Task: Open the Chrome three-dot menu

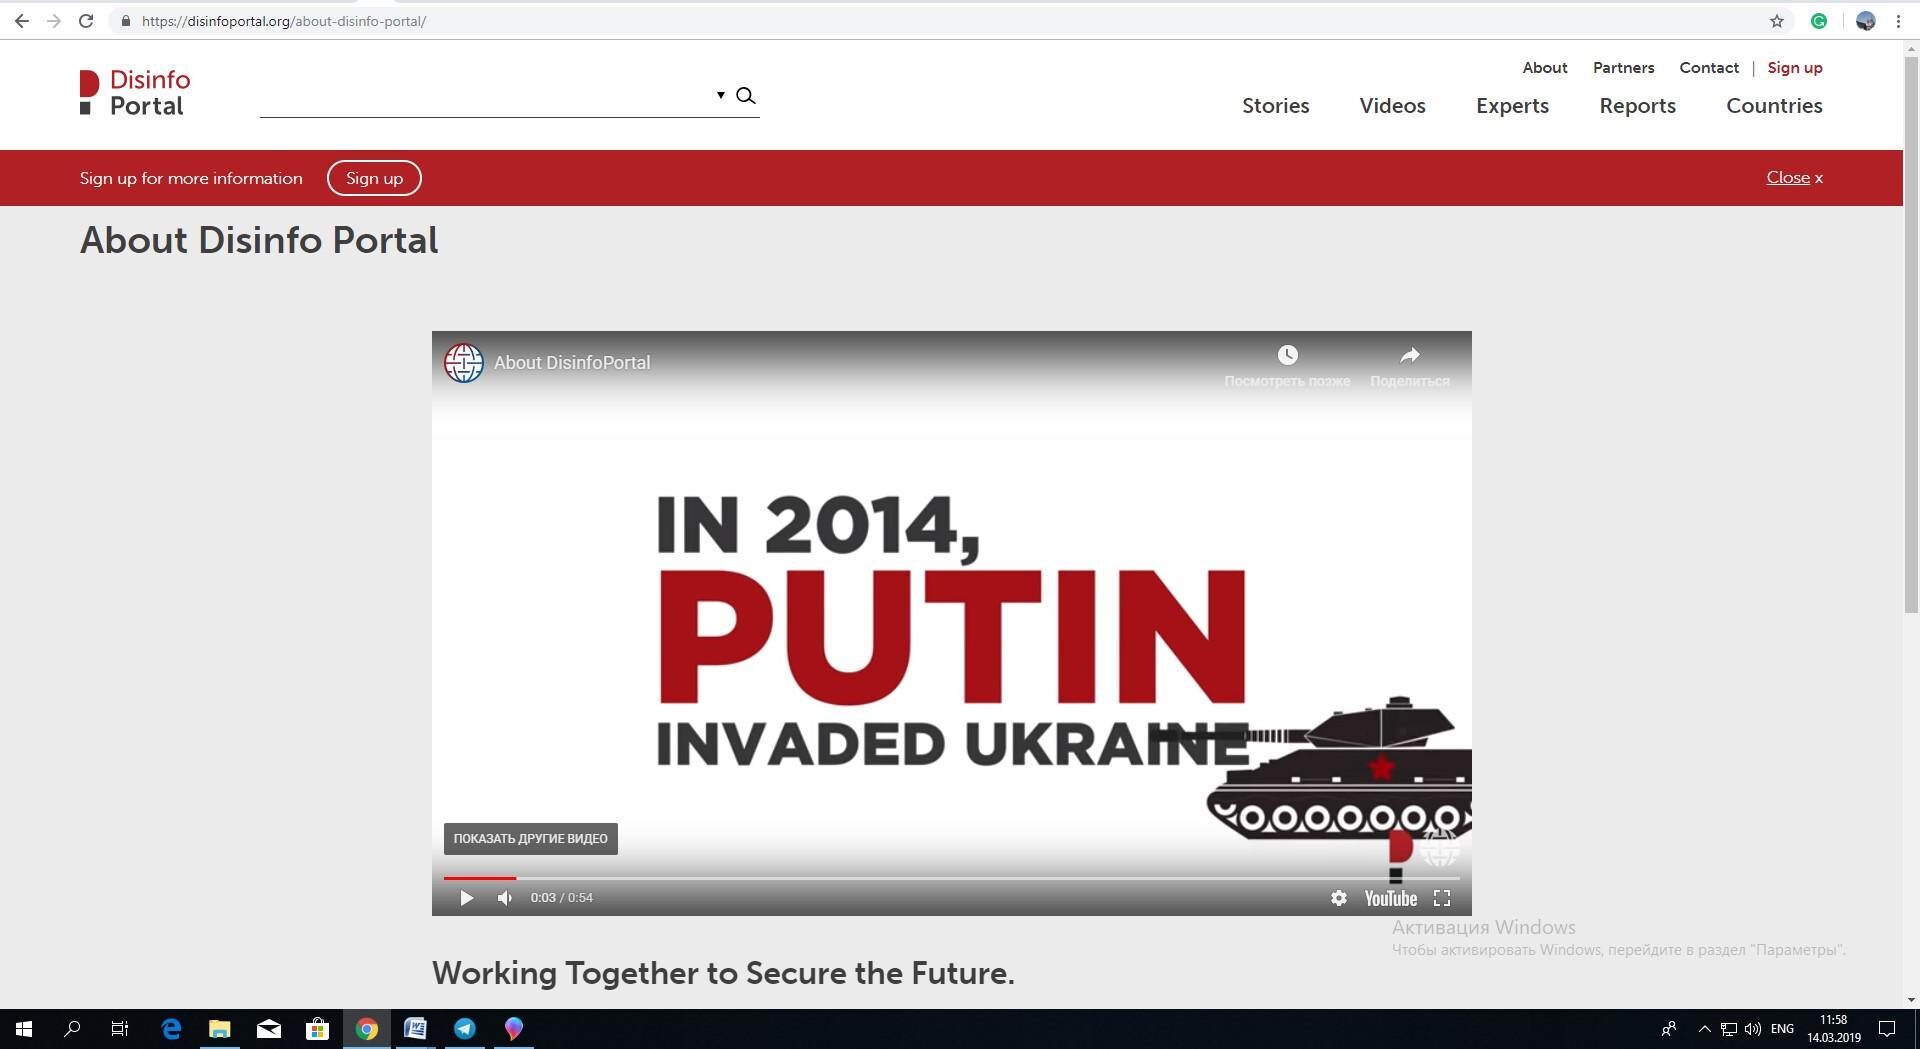Action: pos(1898,21)
